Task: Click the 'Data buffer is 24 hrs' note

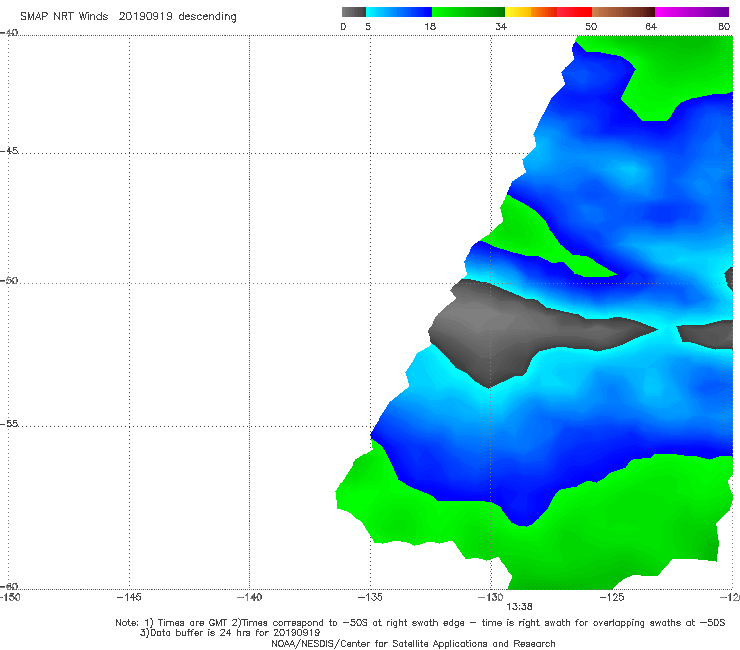Action: pyautogui.click(x=230, y=633)
